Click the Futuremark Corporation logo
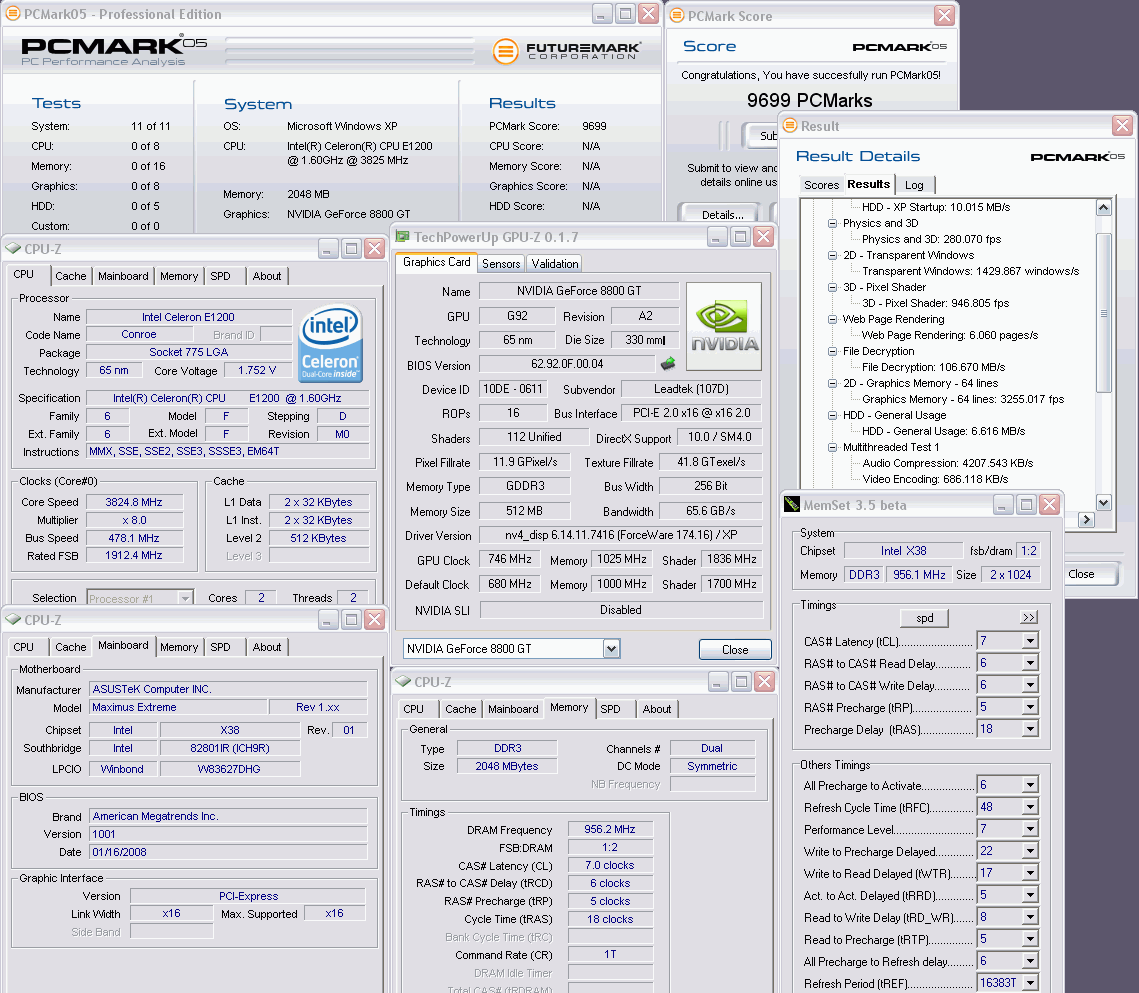 (567, 51)
